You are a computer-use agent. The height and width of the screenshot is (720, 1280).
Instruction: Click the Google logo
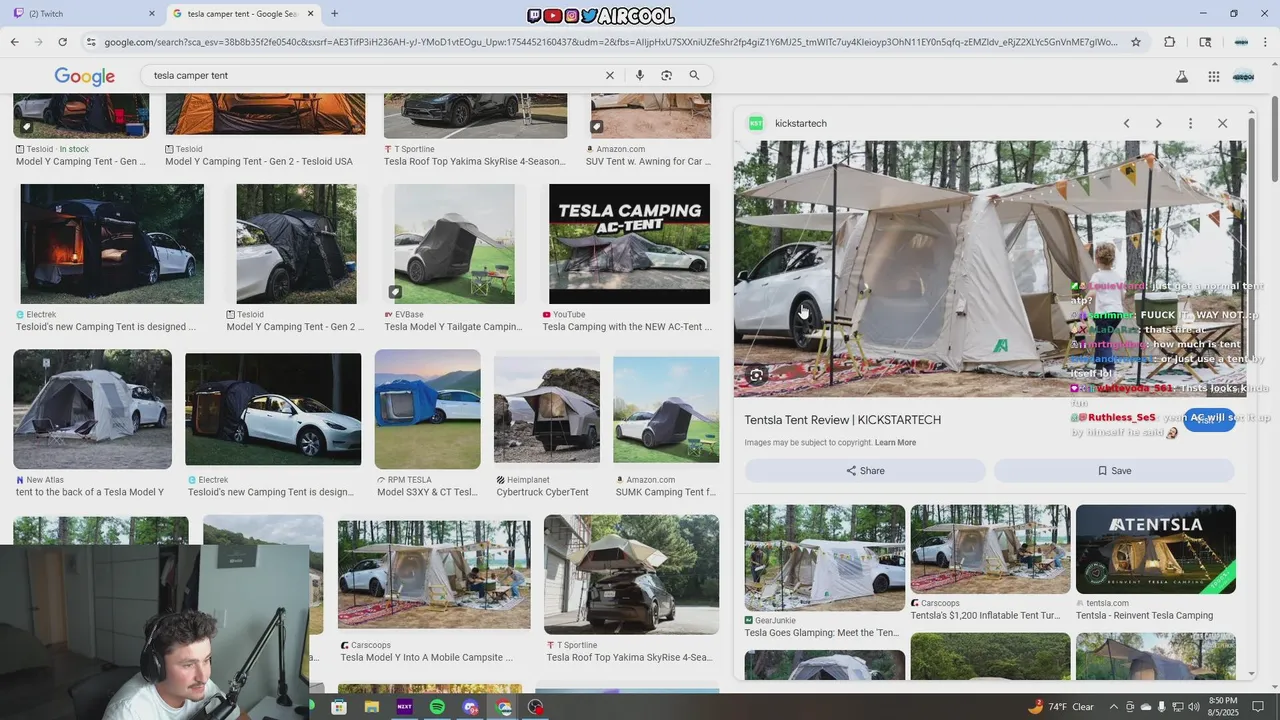(85, 76)
